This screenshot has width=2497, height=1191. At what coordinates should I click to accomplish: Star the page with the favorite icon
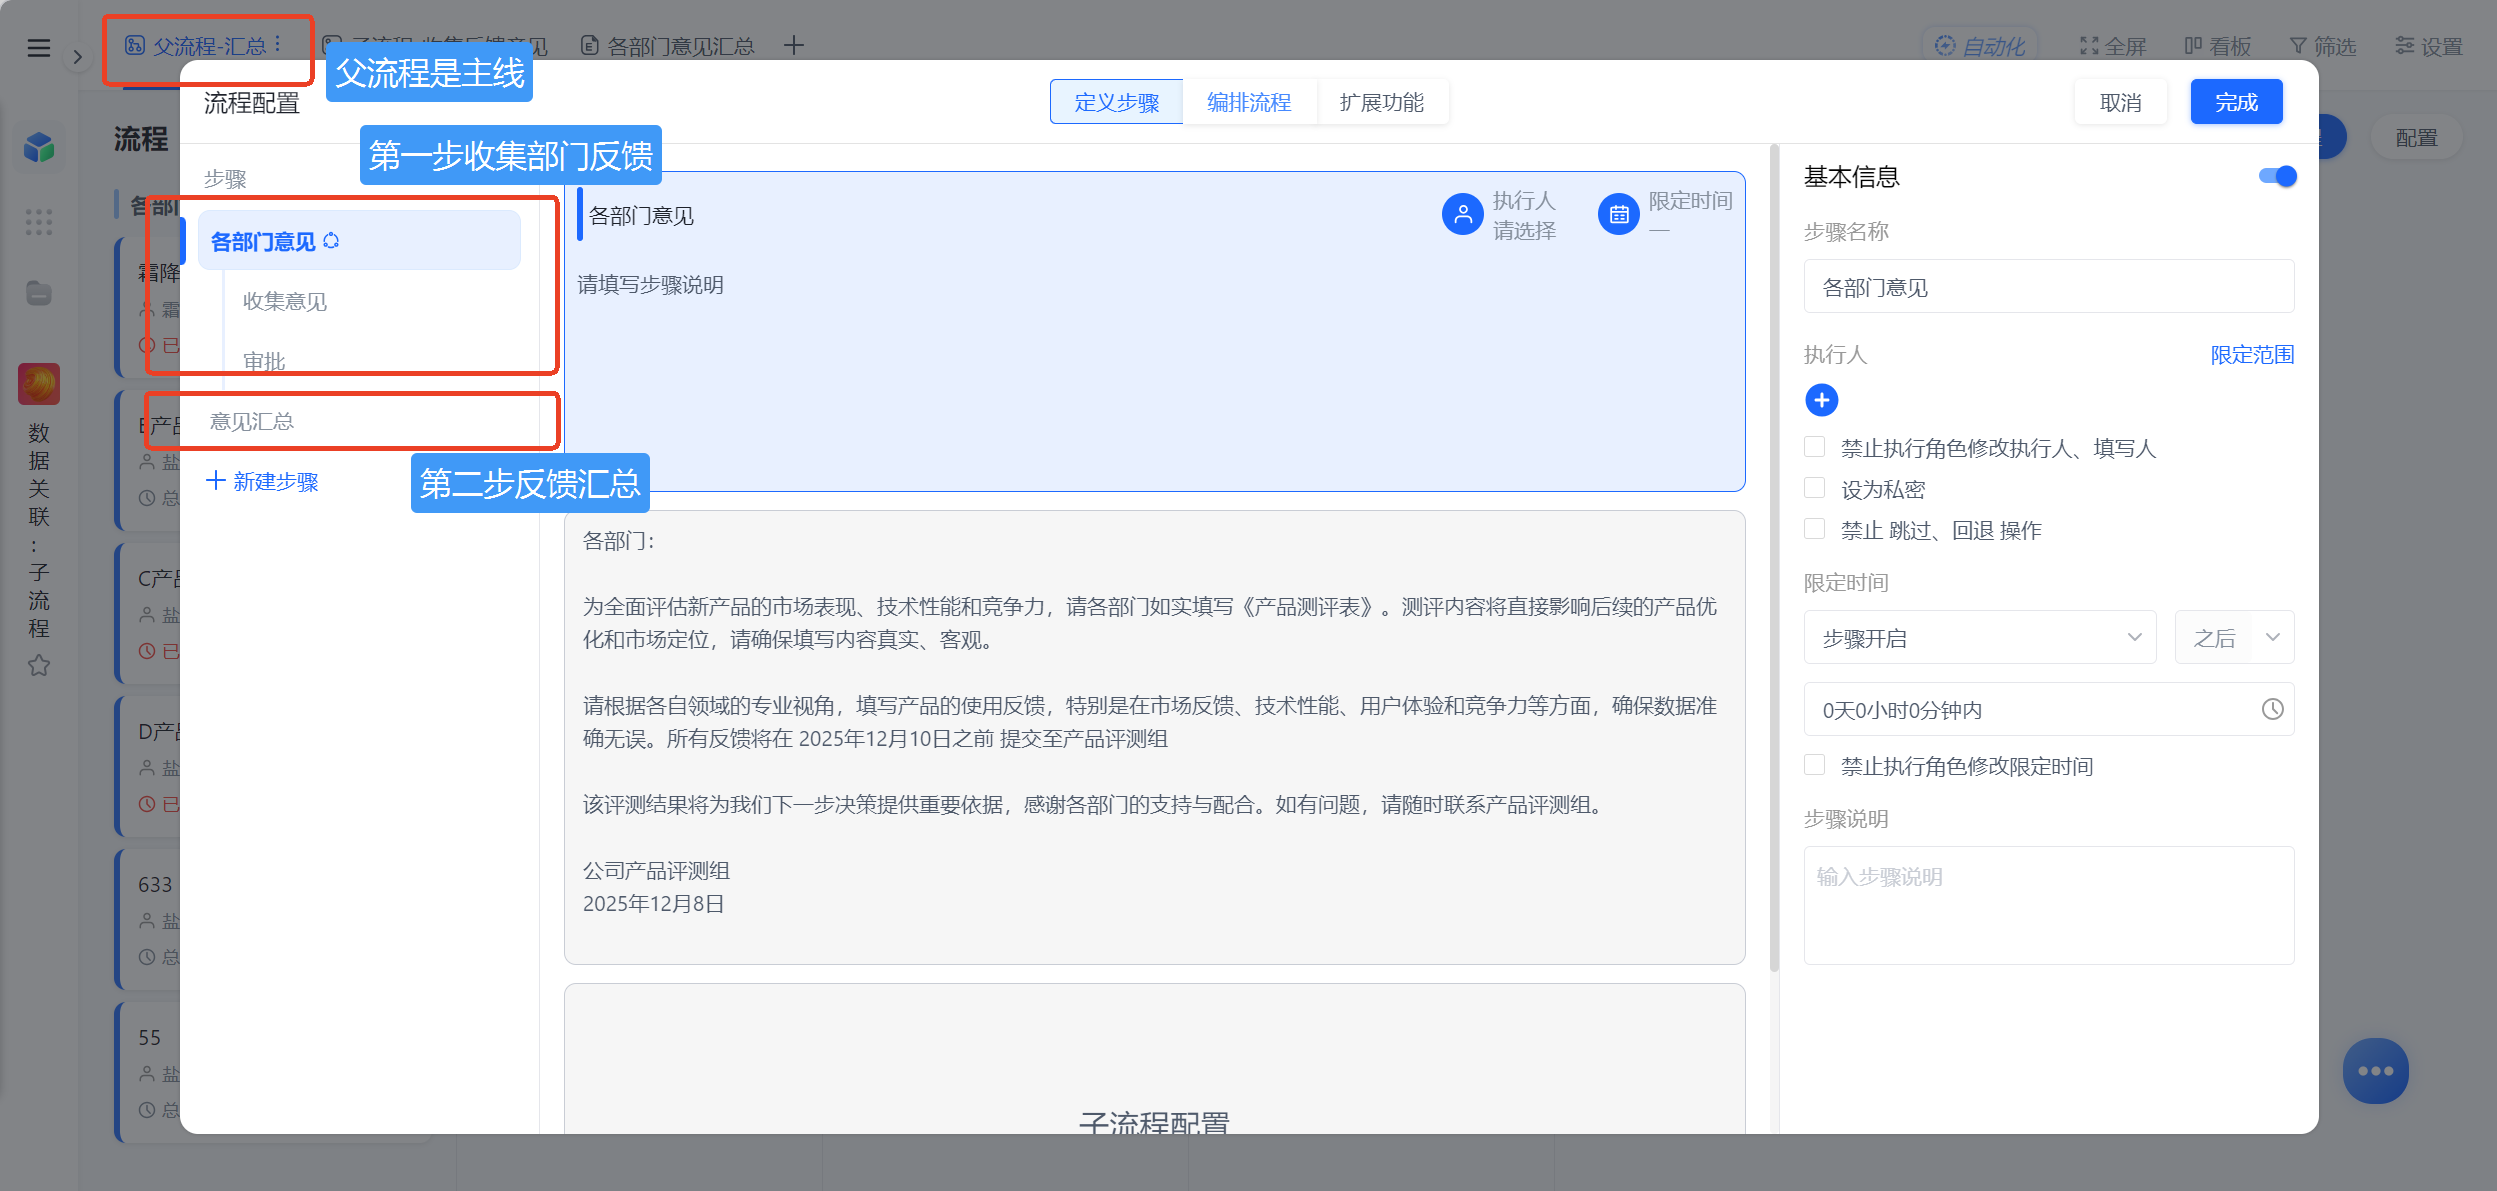pyautogui.click(x=39, y=665)
